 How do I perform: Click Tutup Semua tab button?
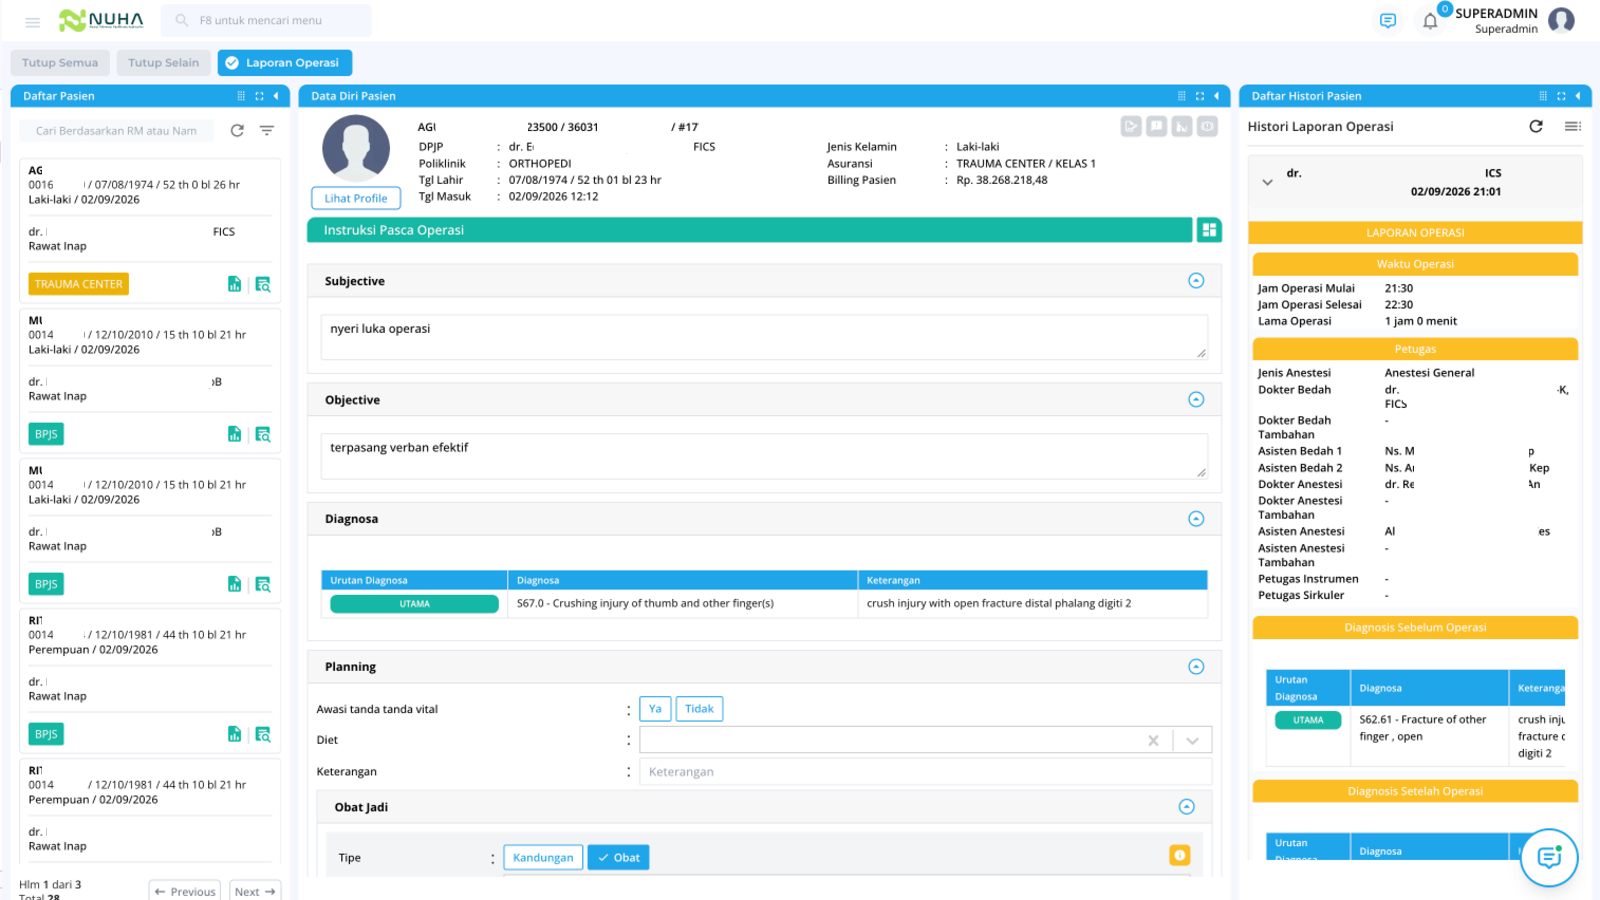click(x=60, y=62)
